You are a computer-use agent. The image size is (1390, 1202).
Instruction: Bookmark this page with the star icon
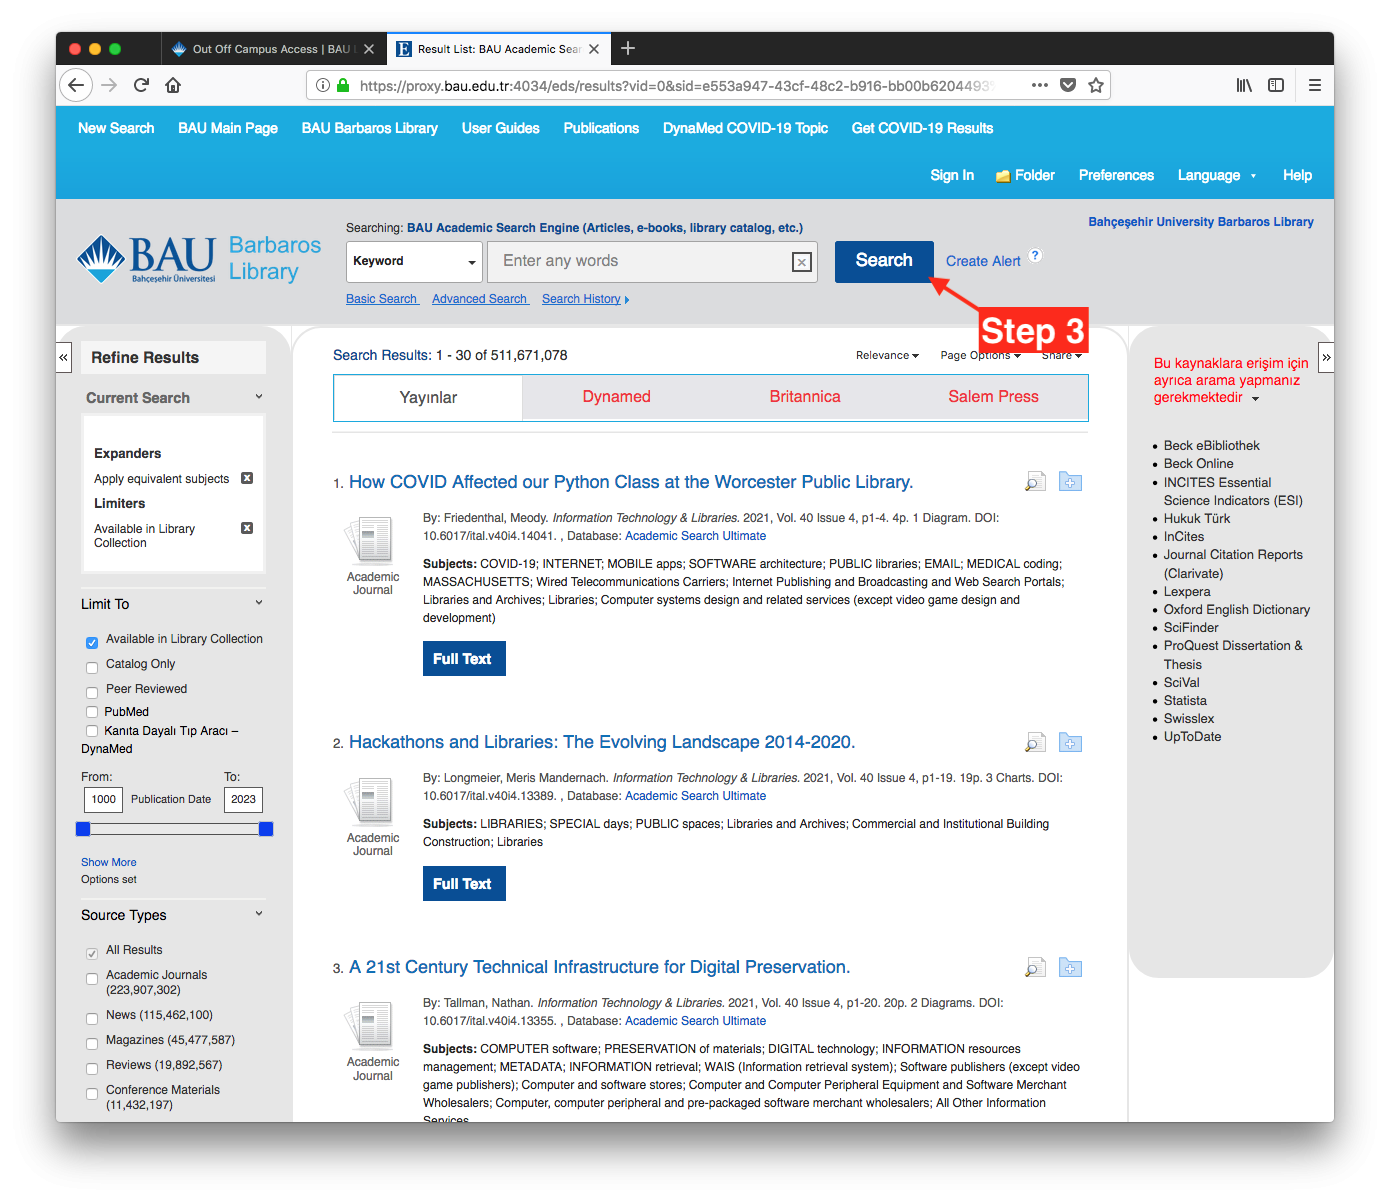coord(1096,85)
